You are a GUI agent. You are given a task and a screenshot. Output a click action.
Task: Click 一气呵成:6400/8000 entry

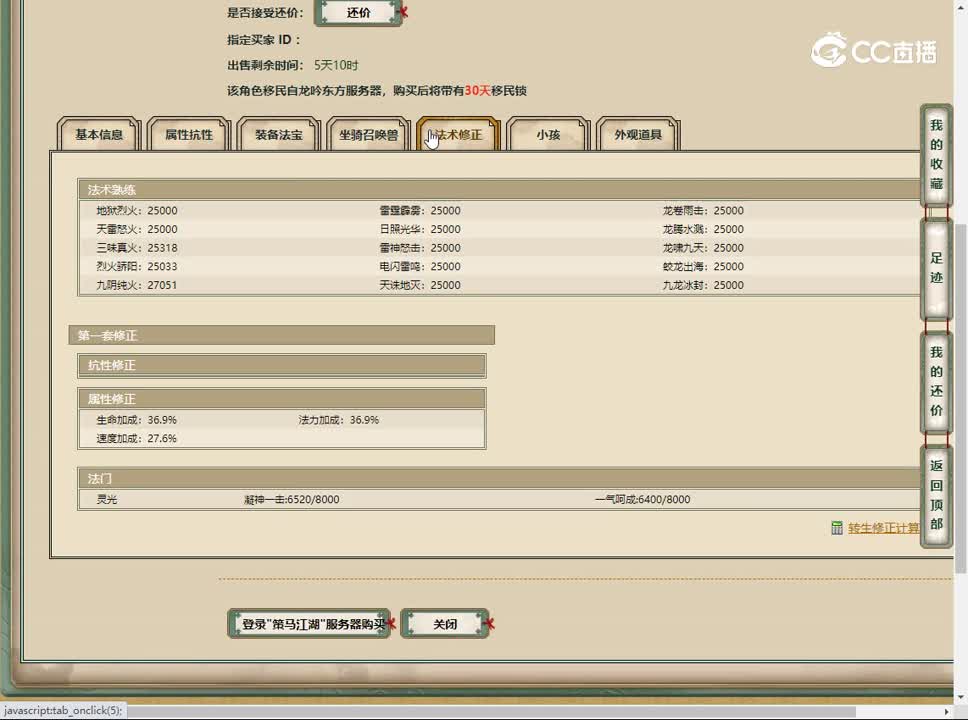(x=643, y=499)
